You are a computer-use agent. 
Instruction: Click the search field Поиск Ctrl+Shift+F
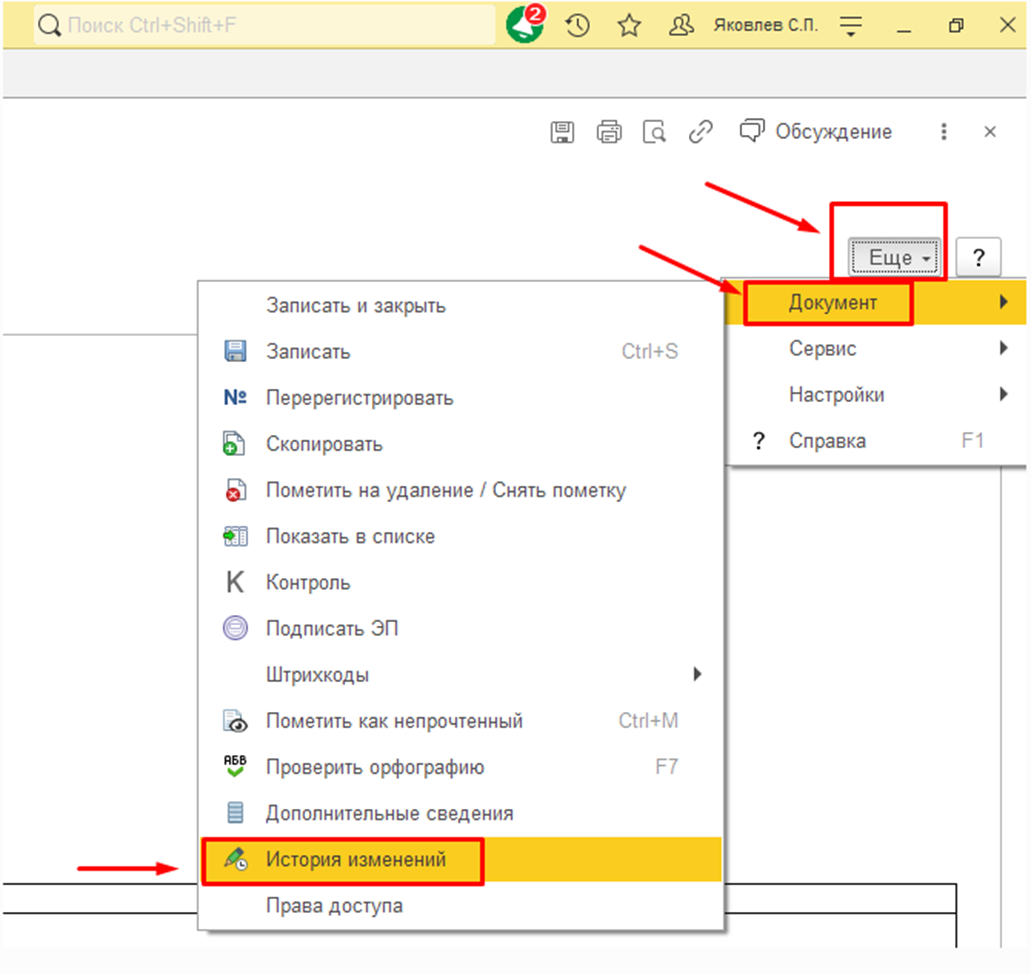click(x=264, y=25)
